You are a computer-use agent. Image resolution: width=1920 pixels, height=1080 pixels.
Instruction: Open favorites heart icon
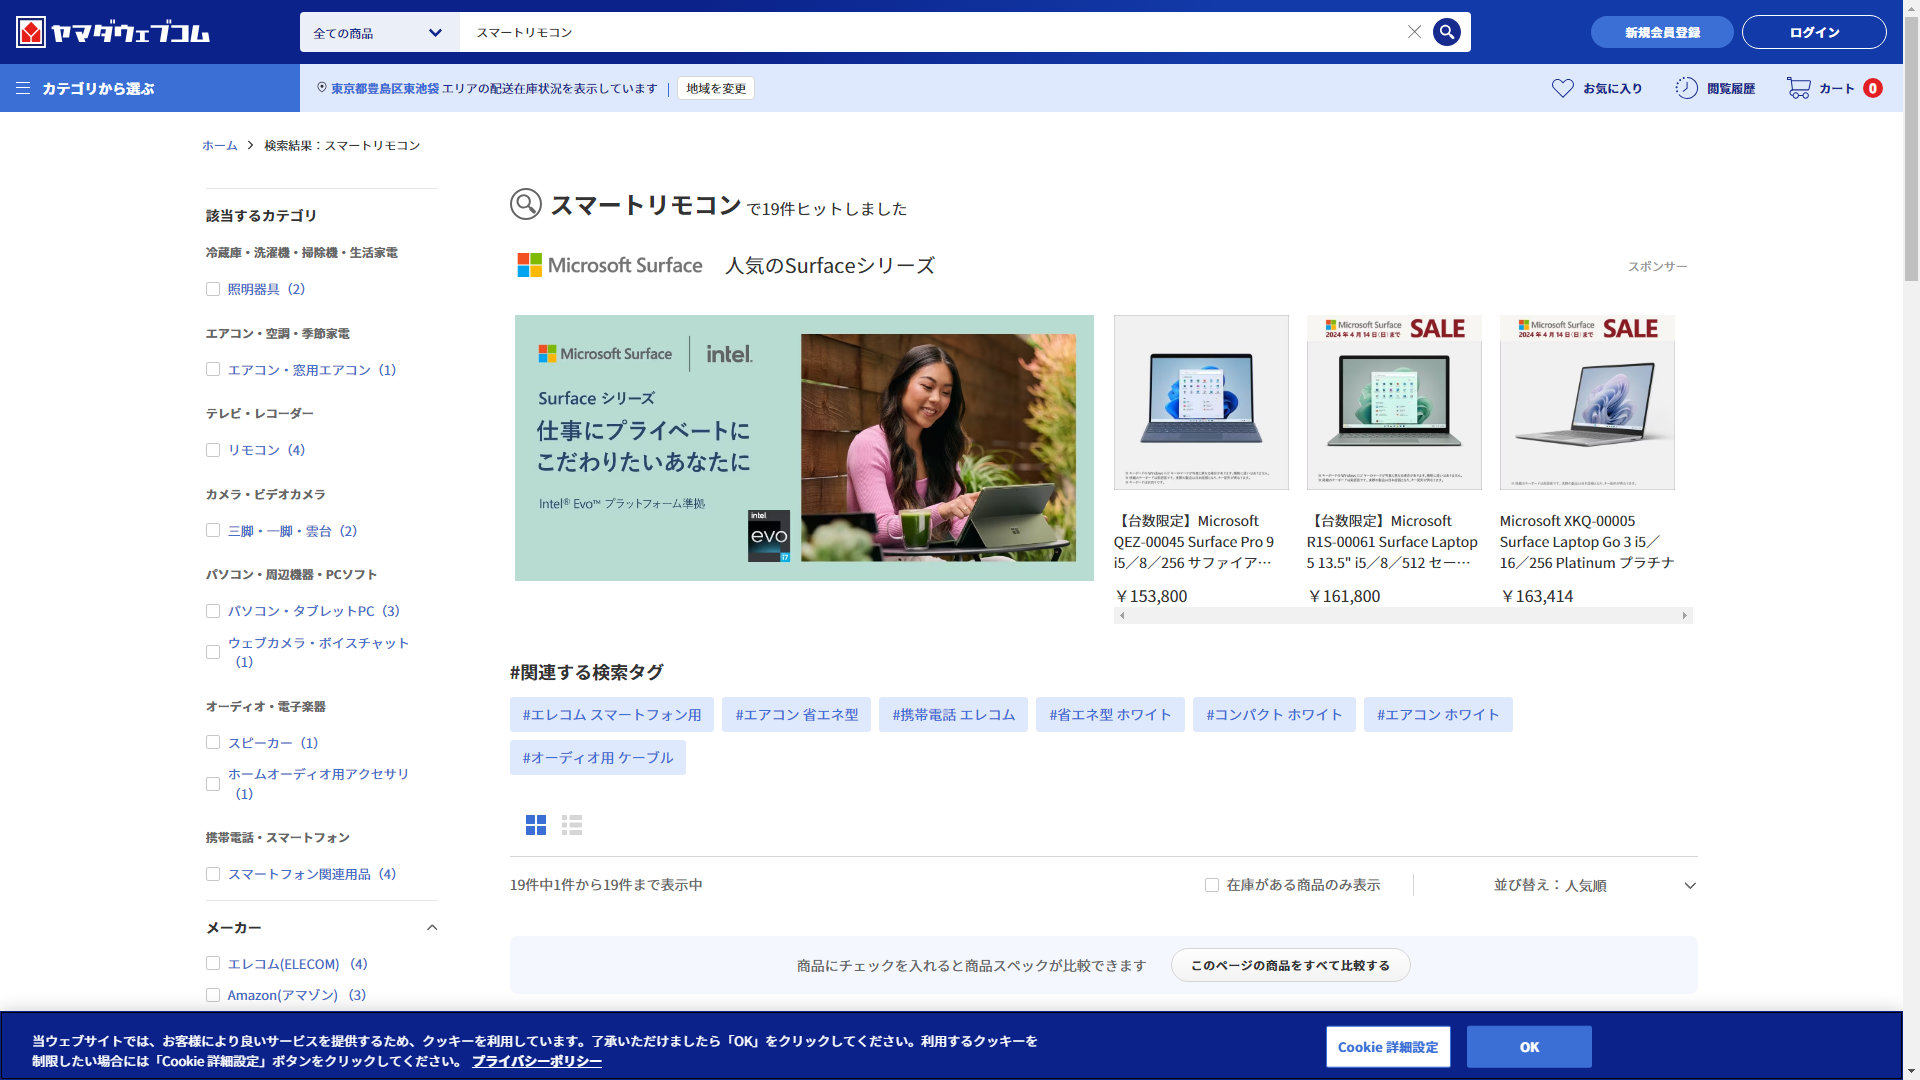point(1562,88)
